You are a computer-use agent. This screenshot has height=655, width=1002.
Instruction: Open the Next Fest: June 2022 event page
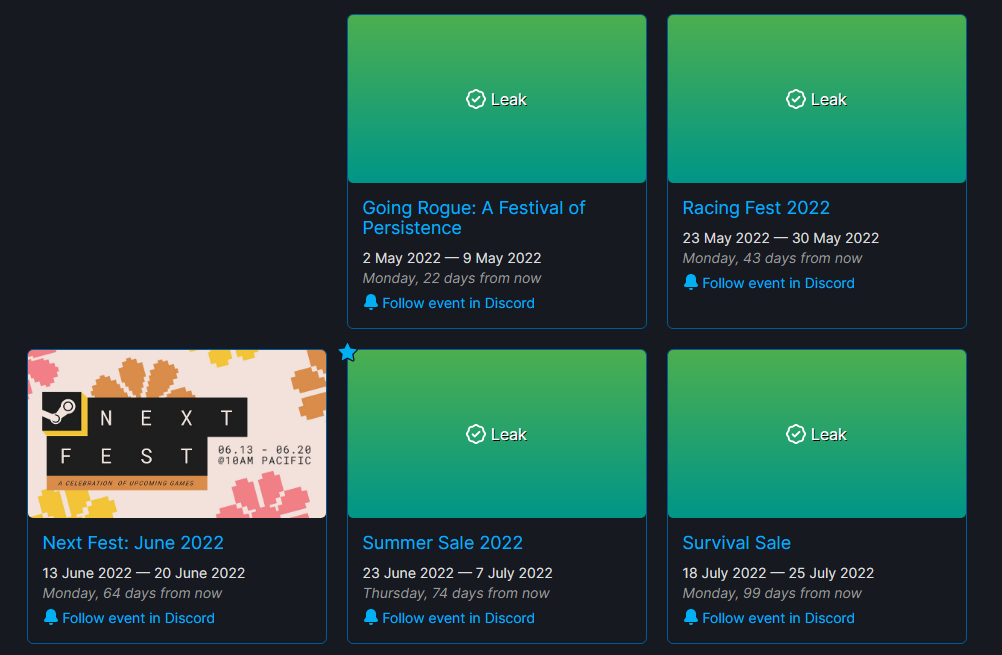tap(133, 542)
